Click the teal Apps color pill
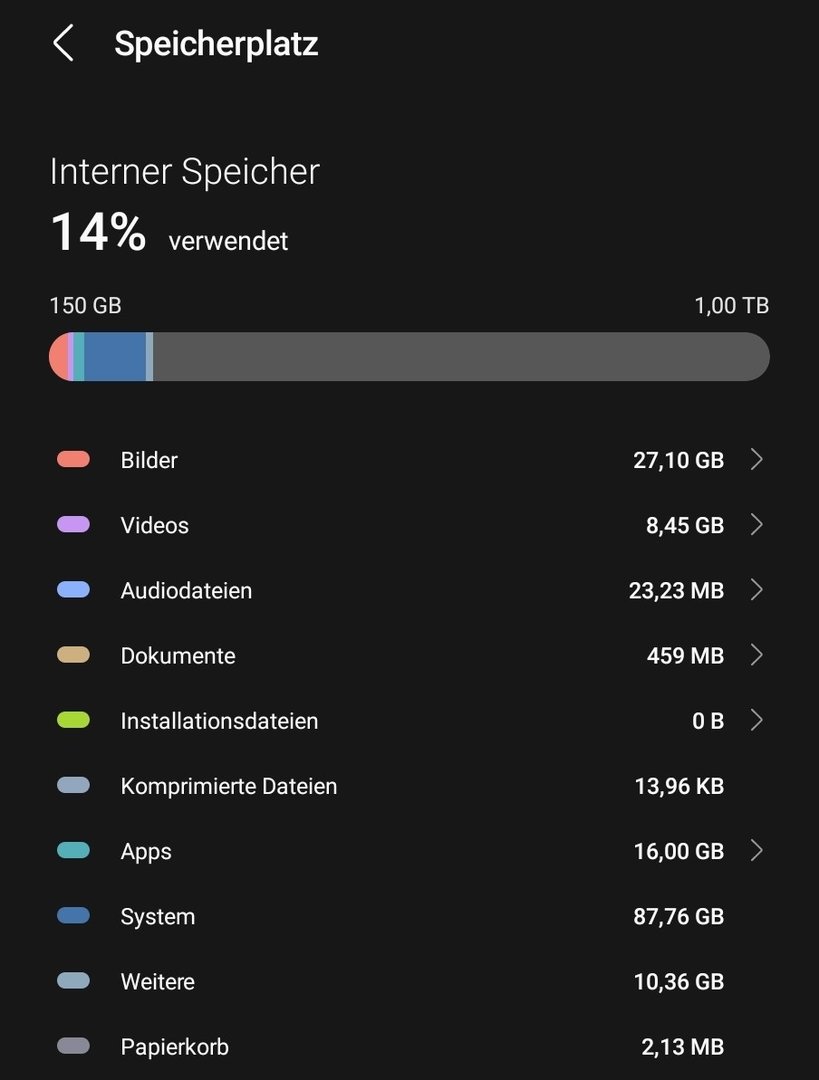This screenshot has width=819, height=1080. point(73,851)
